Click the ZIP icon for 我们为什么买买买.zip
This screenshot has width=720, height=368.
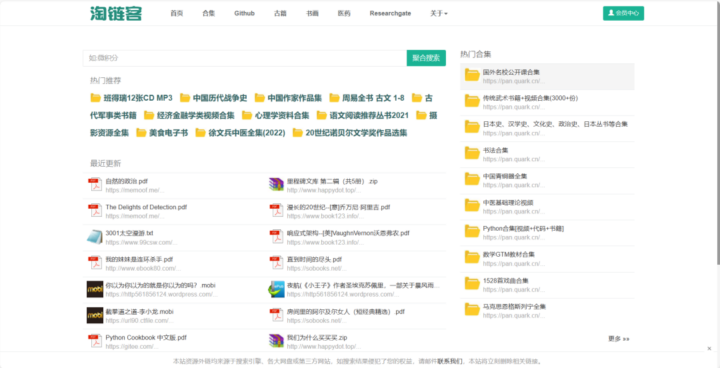pos(276,341)
